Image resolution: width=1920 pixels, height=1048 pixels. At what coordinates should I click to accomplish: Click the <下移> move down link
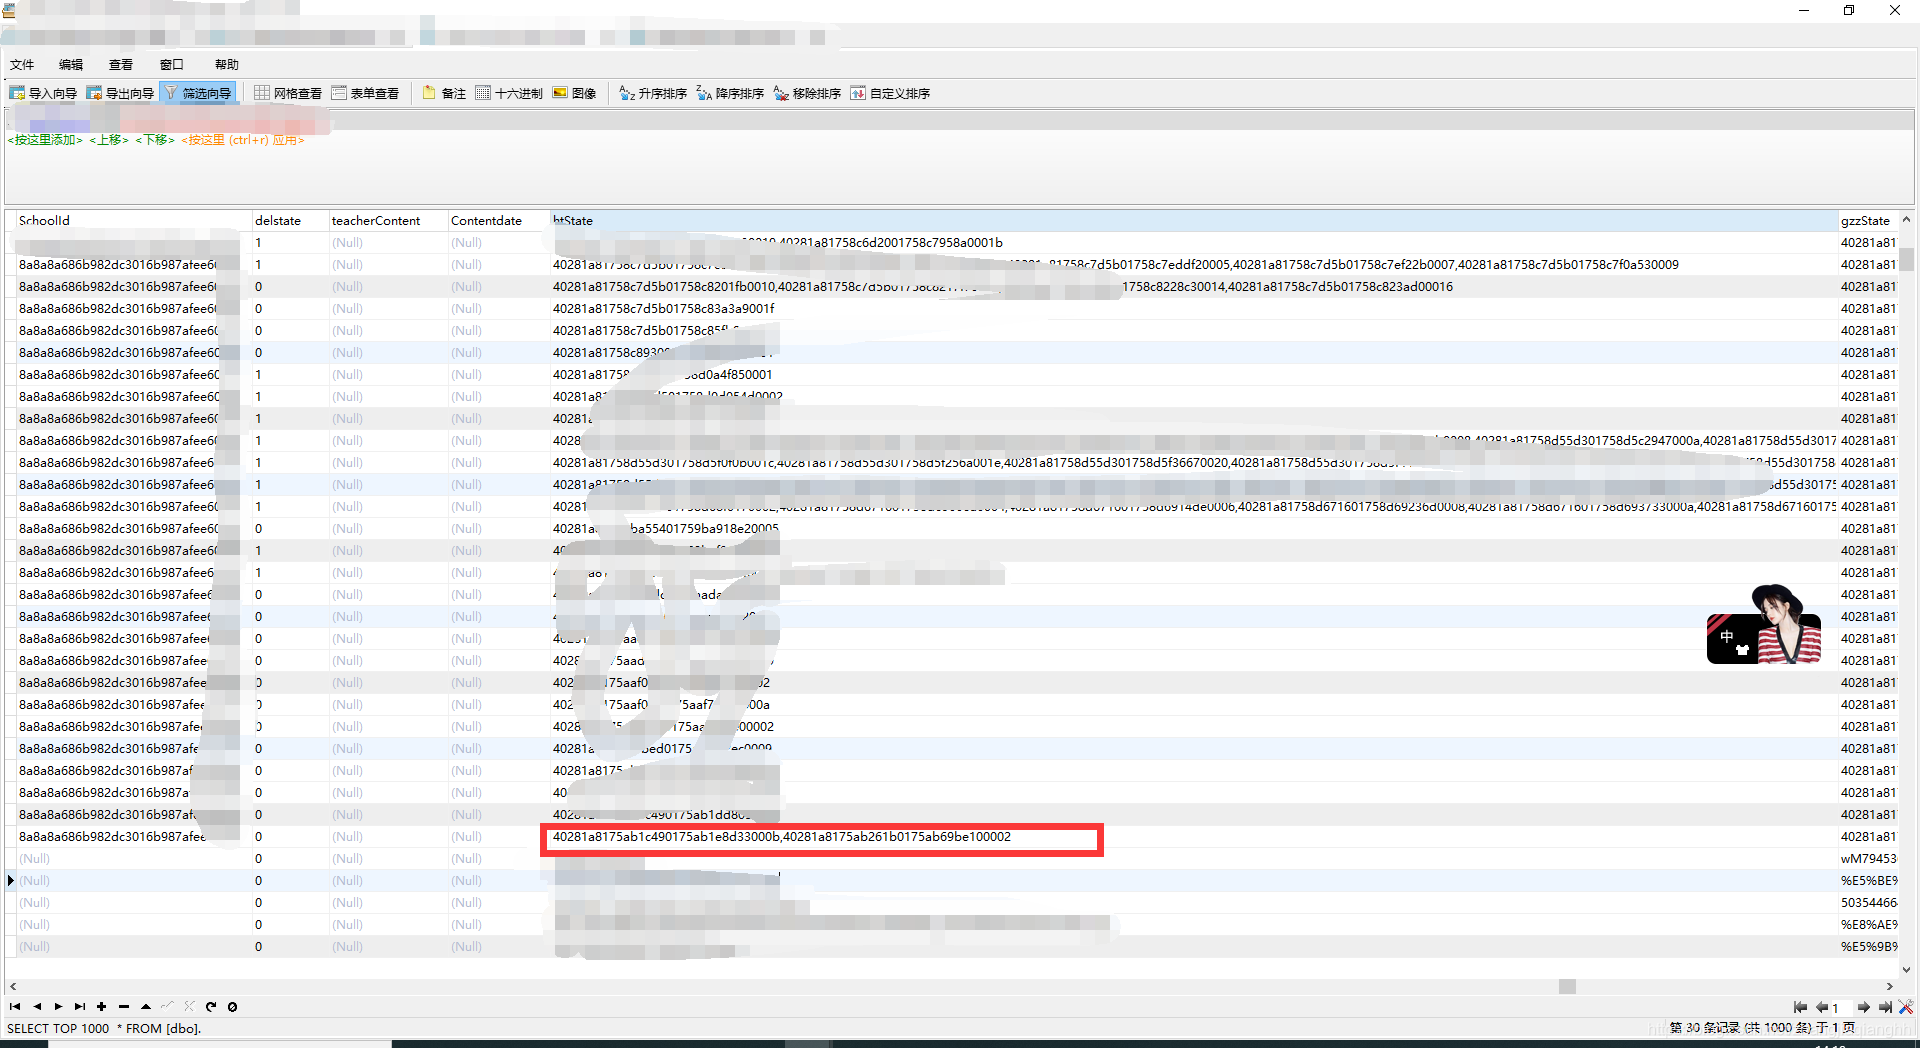pyautogui.click(x=155, y=140)
